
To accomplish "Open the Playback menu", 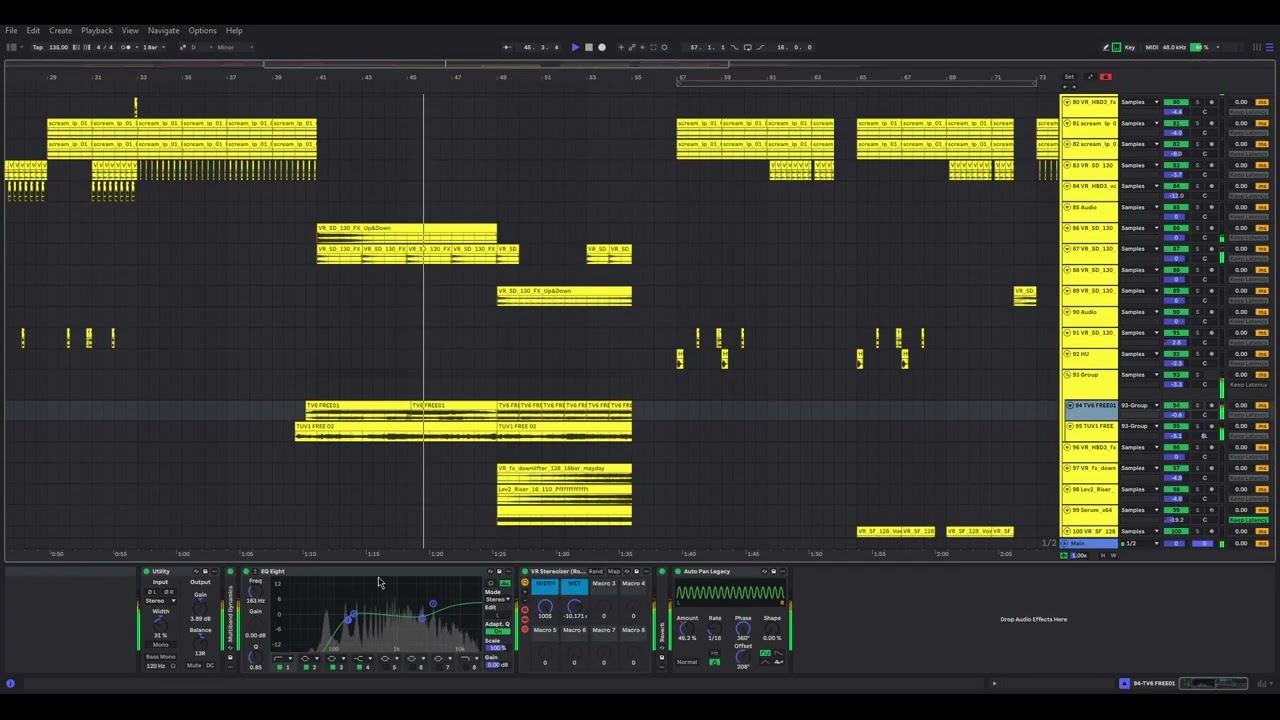I will pyautogui.click(x=97, y=31).
